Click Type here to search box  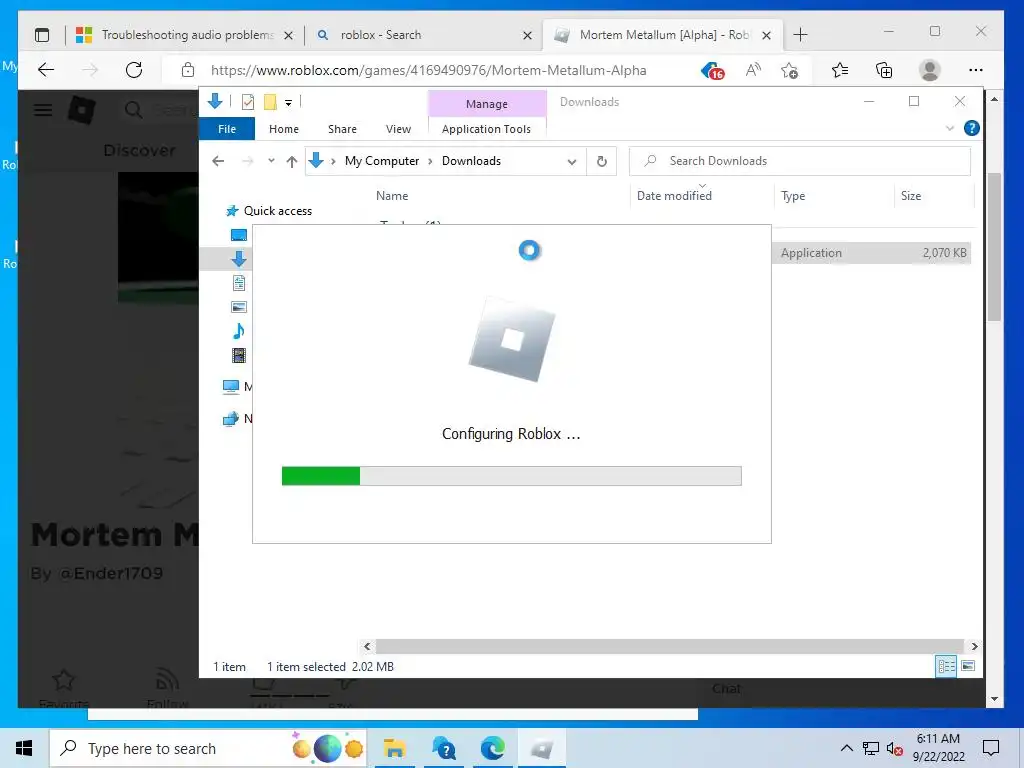pyautogui.click(x=208, y=748)
